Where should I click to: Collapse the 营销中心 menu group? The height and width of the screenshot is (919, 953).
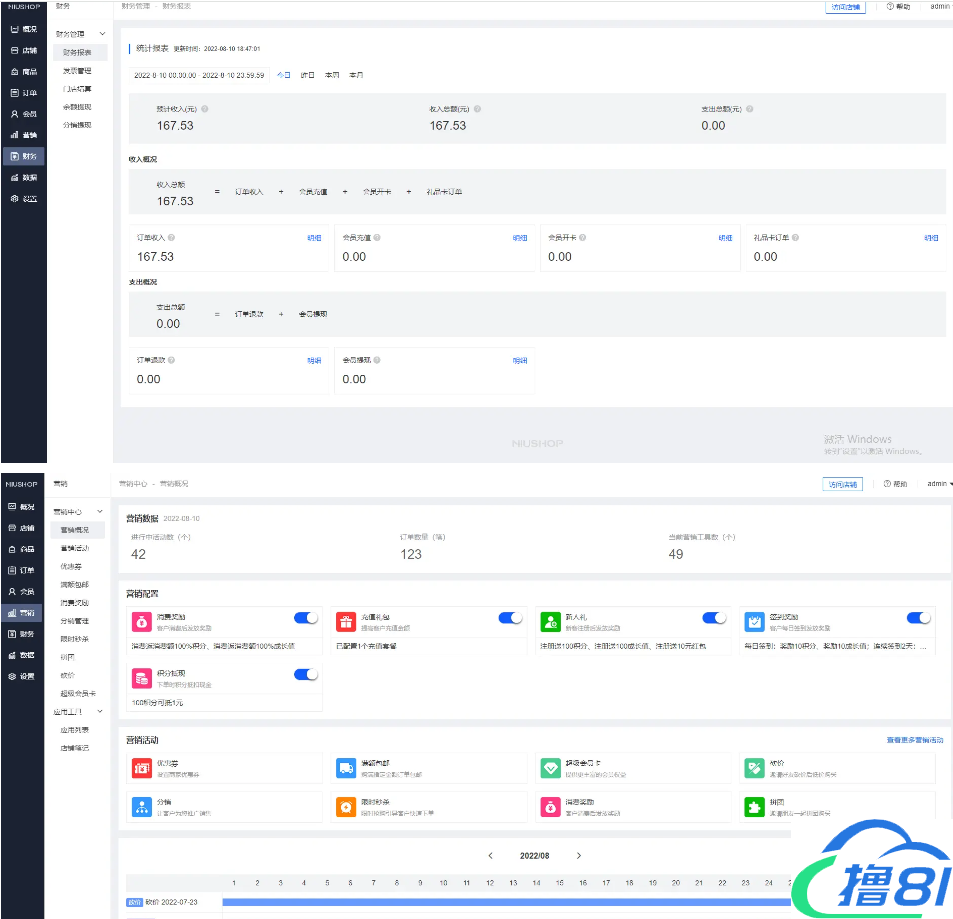tap(100, 512)
